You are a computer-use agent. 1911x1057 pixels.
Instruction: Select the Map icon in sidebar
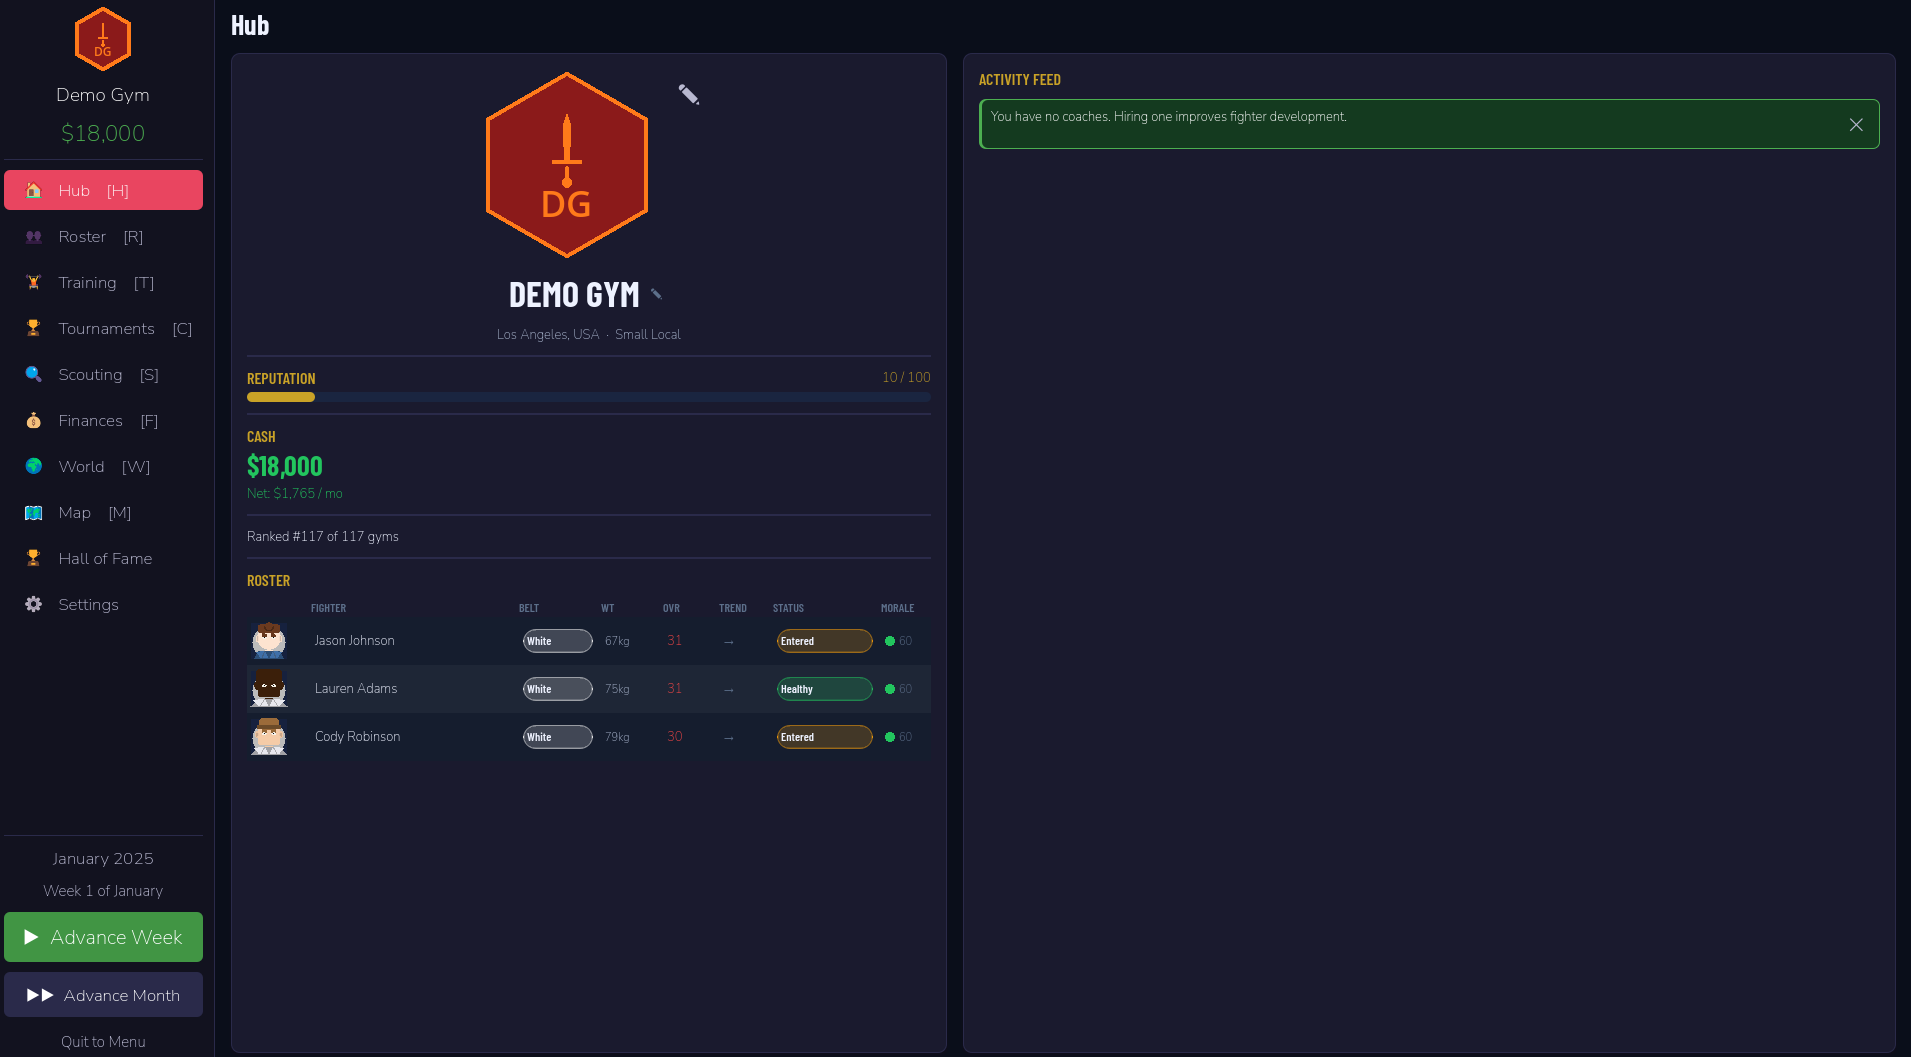(34, 513)
